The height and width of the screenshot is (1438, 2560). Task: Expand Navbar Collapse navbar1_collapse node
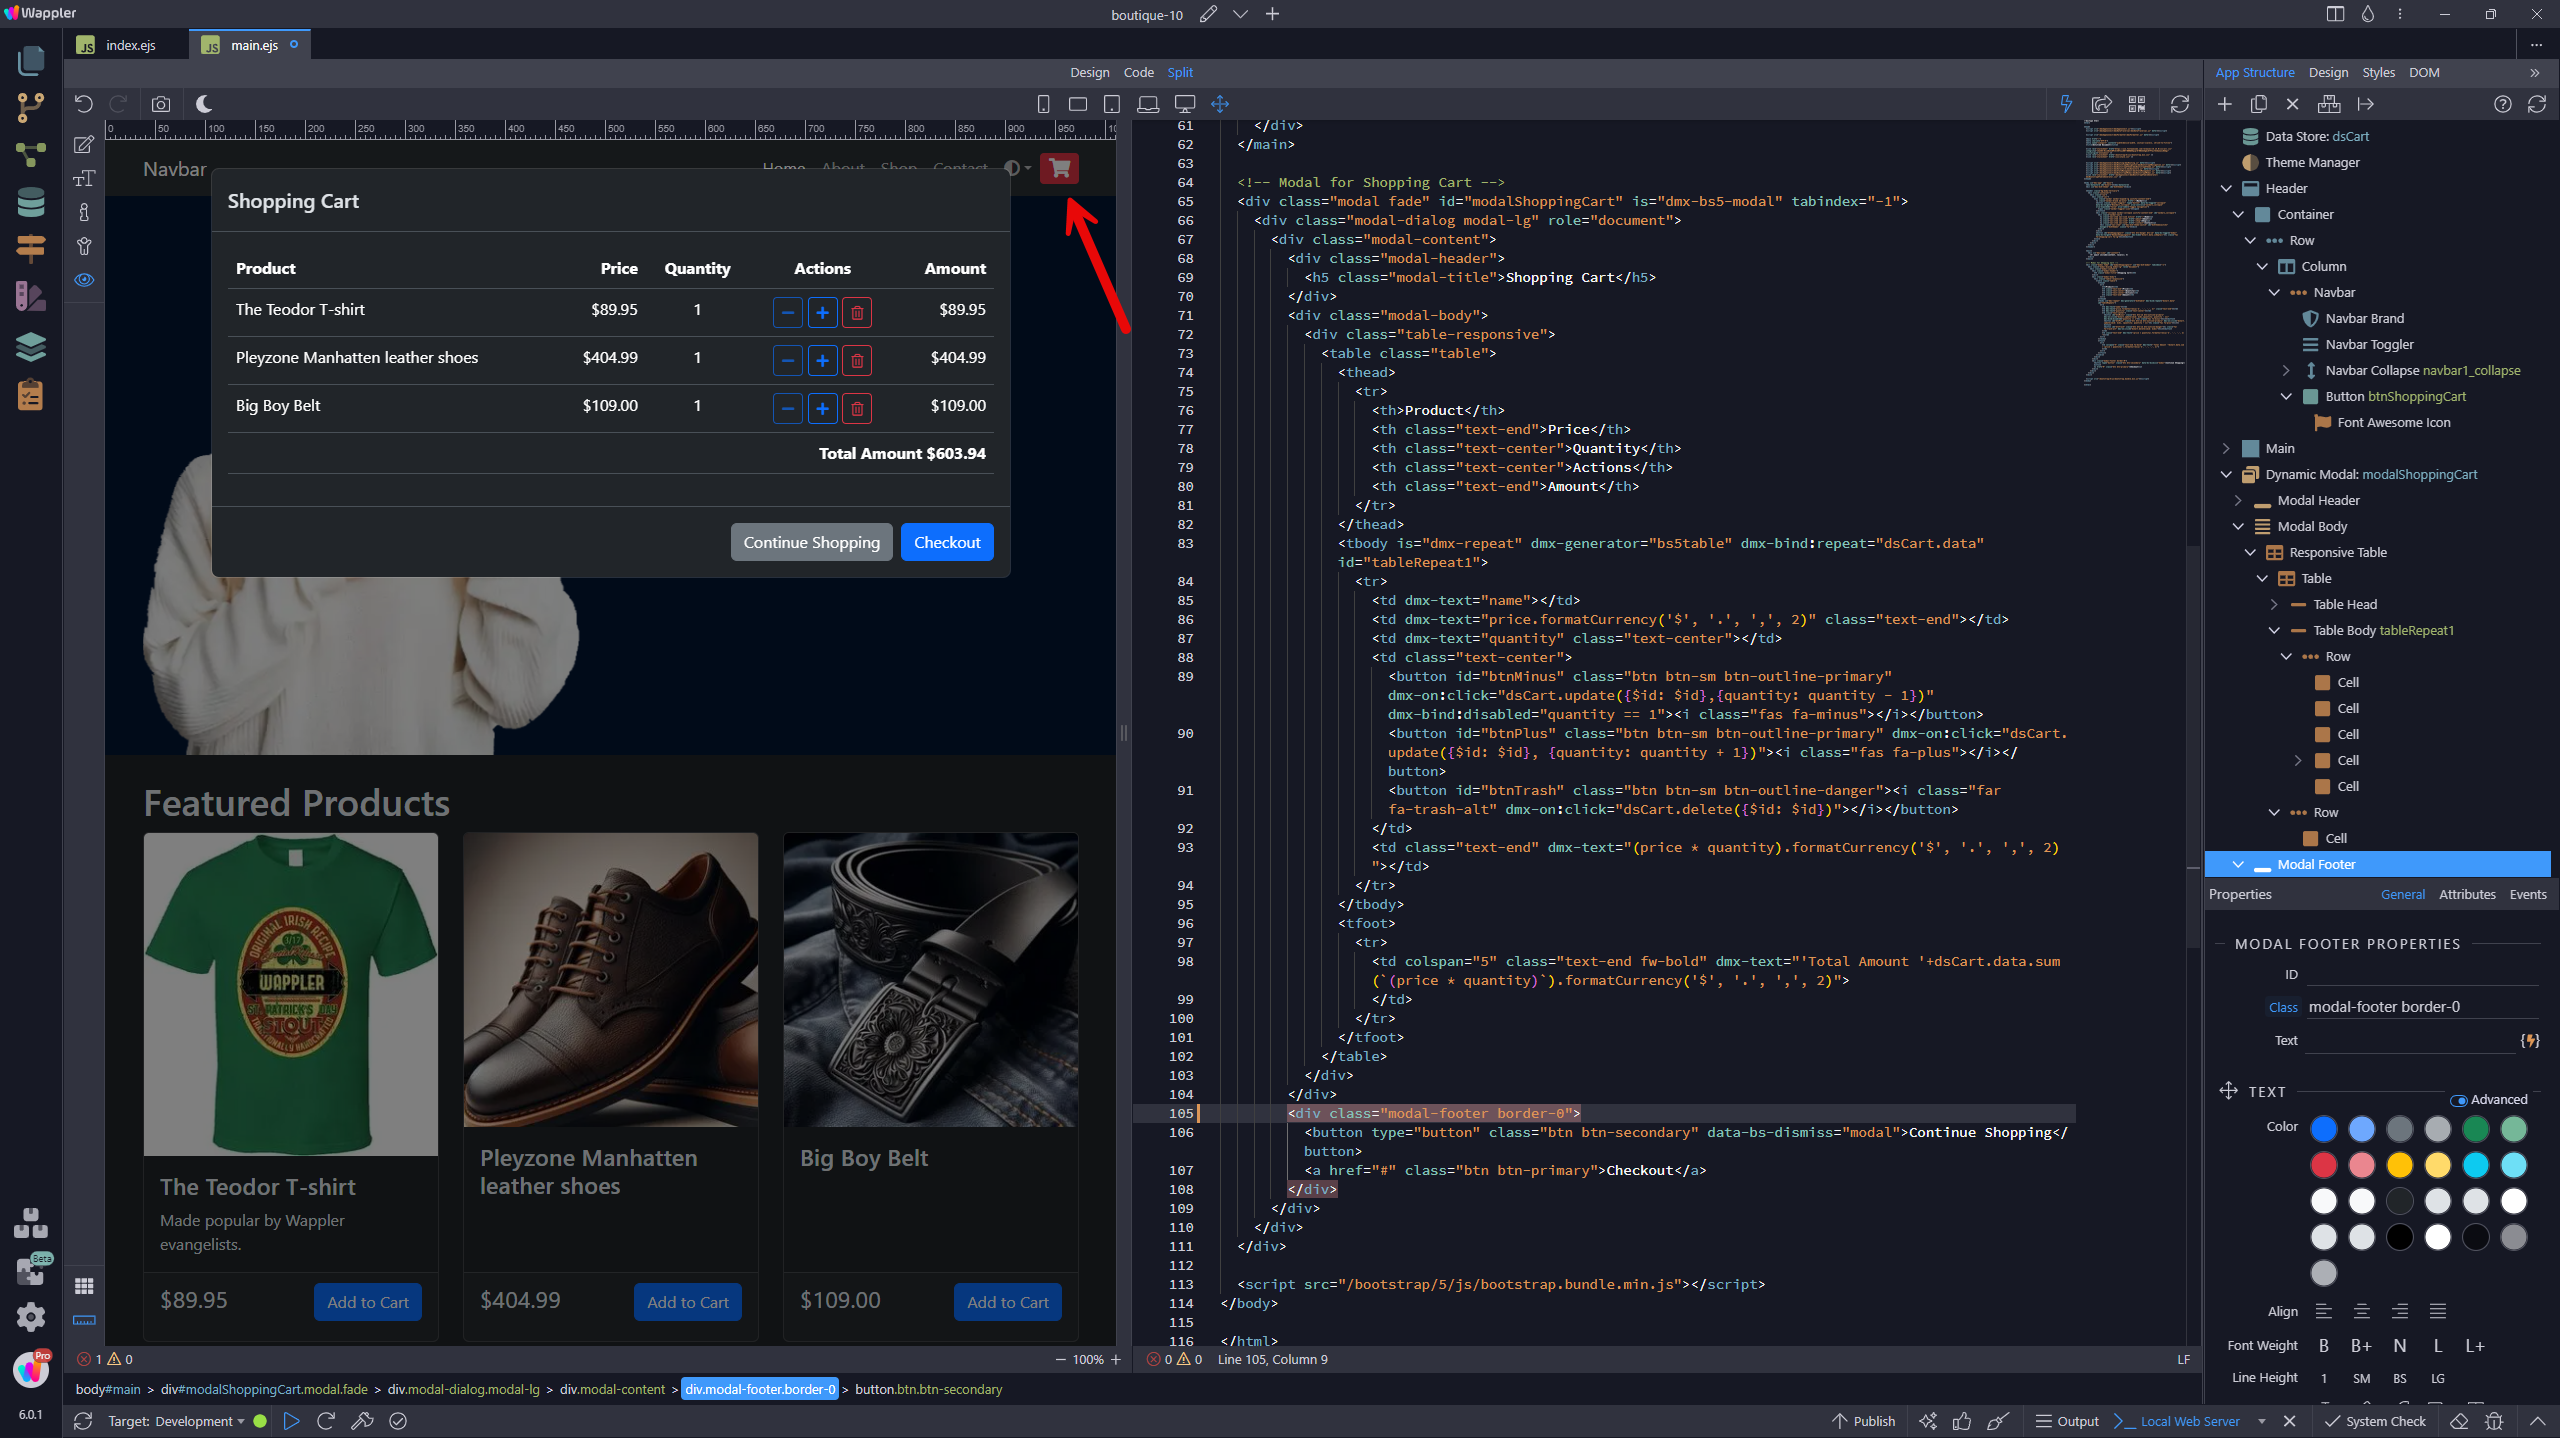(2286, 370)
